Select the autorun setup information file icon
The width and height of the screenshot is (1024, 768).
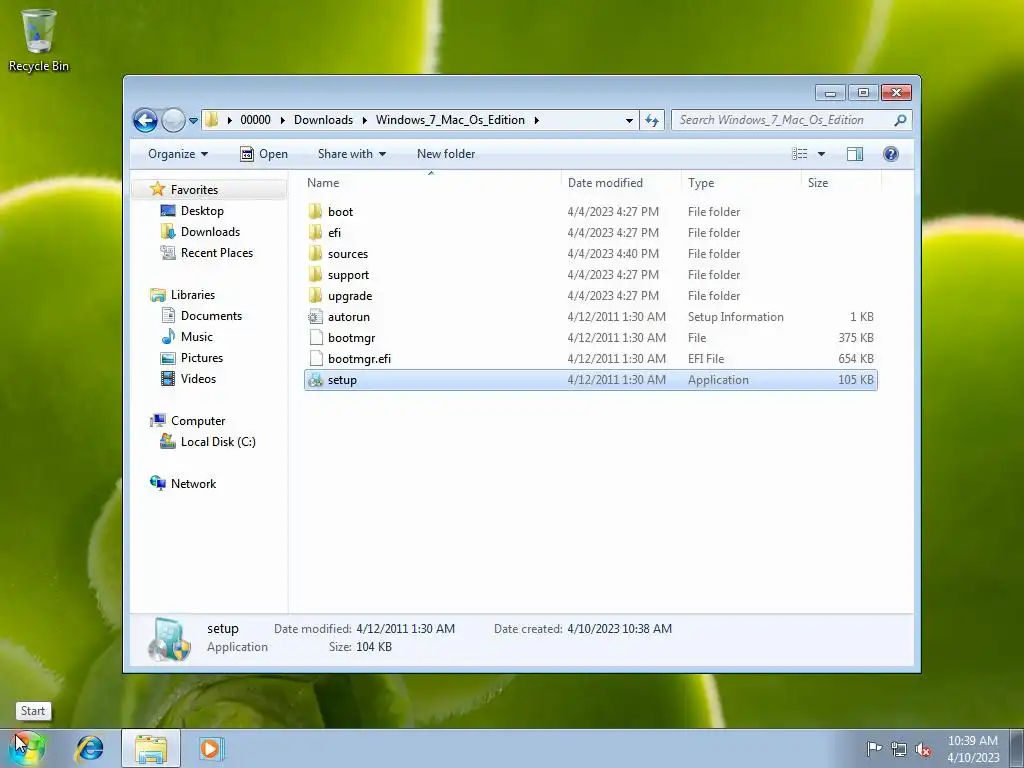point(315,317)
